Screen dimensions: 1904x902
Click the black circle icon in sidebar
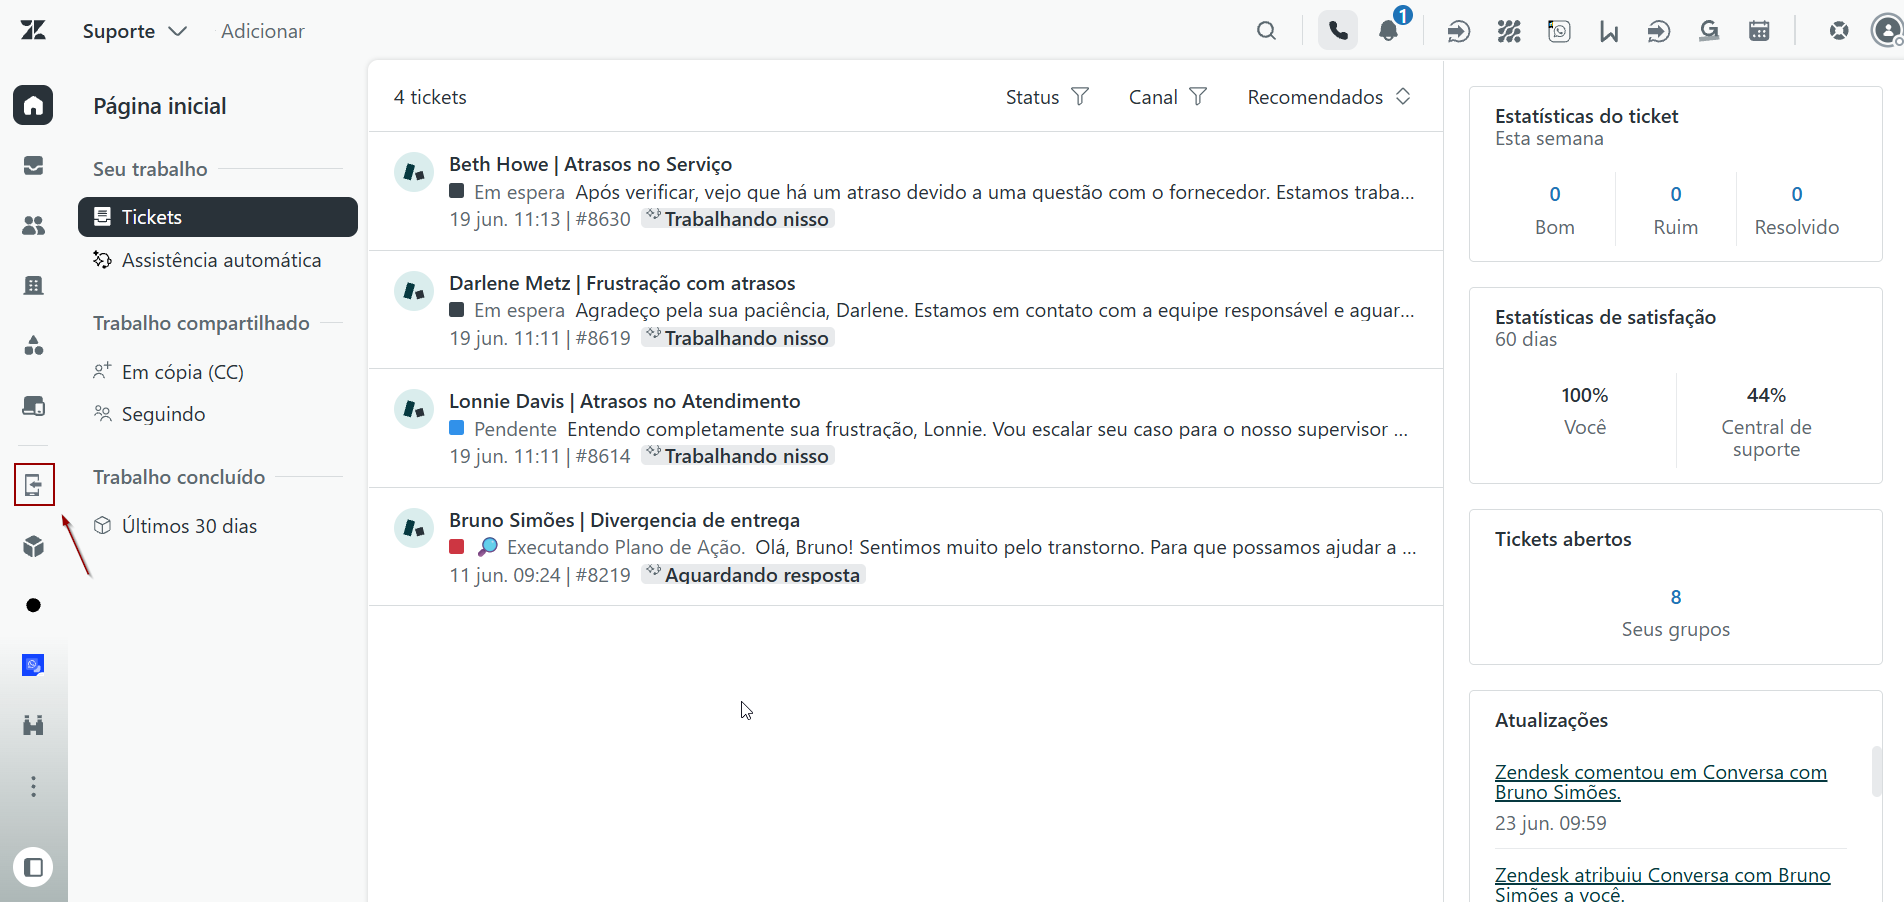tap(33, 605)
